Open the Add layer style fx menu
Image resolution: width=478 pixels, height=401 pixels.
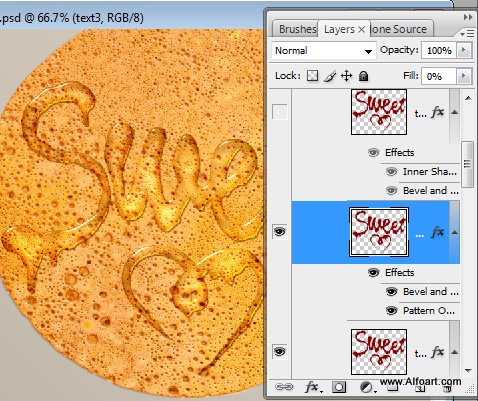point(313,387)
